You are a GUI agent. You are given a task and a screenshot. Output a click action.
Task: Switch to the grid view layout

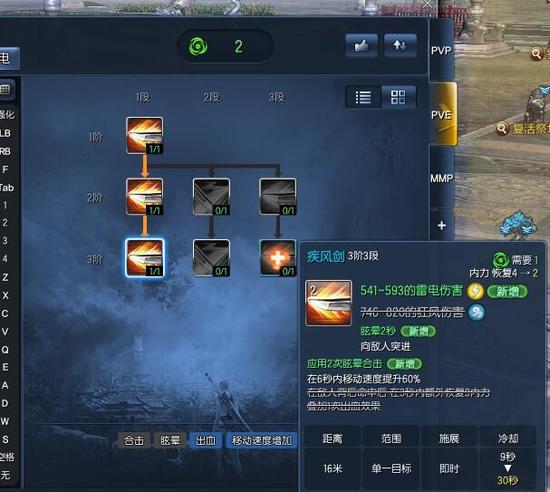(x=398, y=97)
